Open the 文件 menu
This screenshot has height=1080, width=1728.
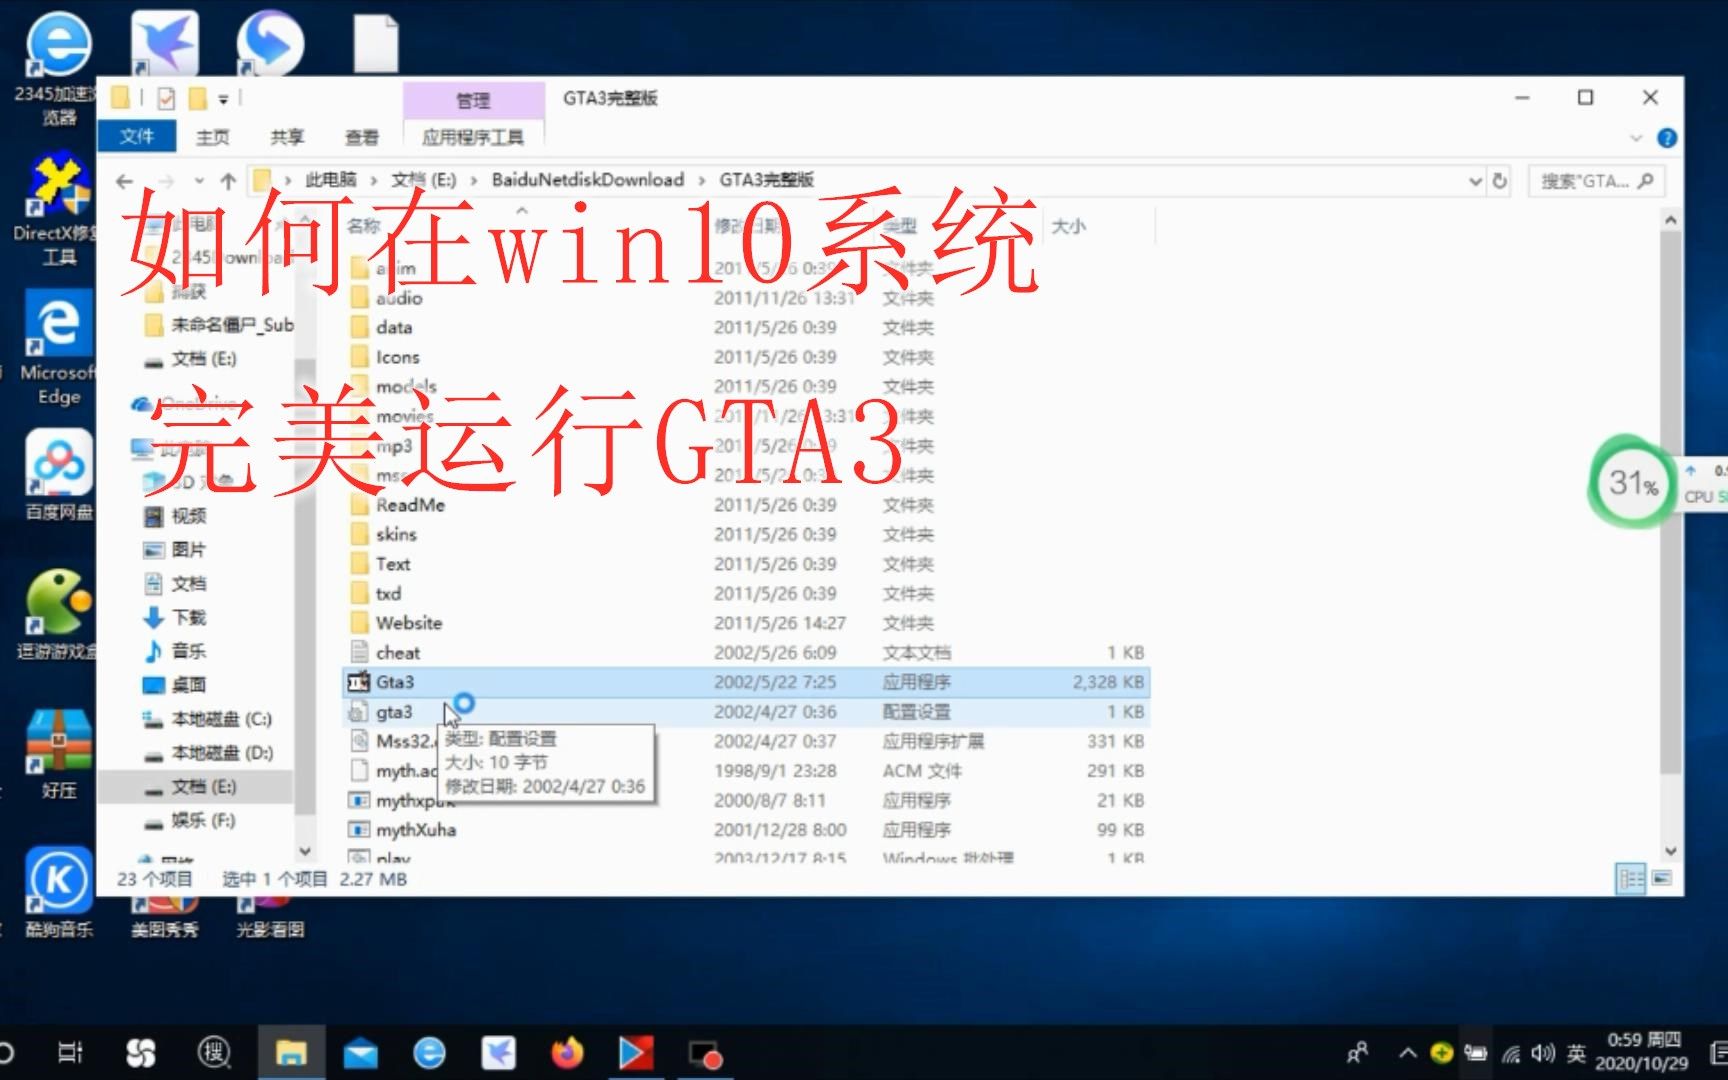tap(137, 136)
